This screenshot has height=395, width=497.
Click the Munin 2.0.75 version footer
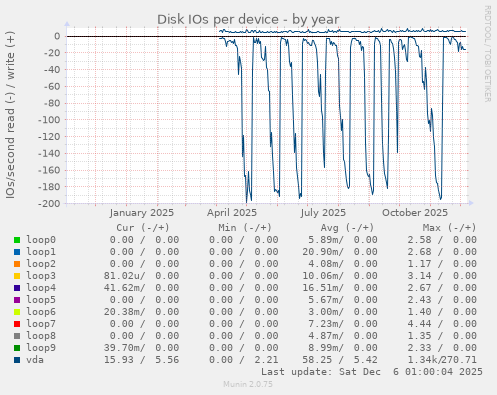248,384
